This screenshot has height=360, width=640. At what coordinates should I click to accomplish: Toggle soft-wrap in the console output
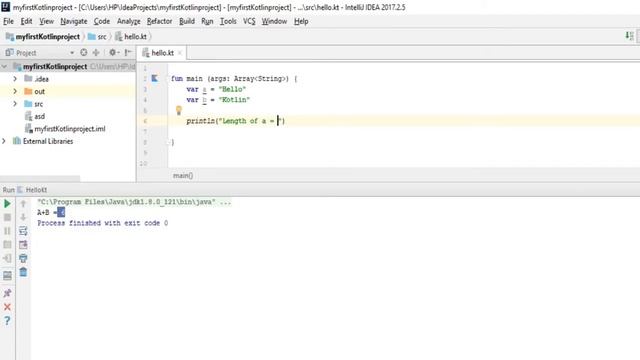coord(23,231)
